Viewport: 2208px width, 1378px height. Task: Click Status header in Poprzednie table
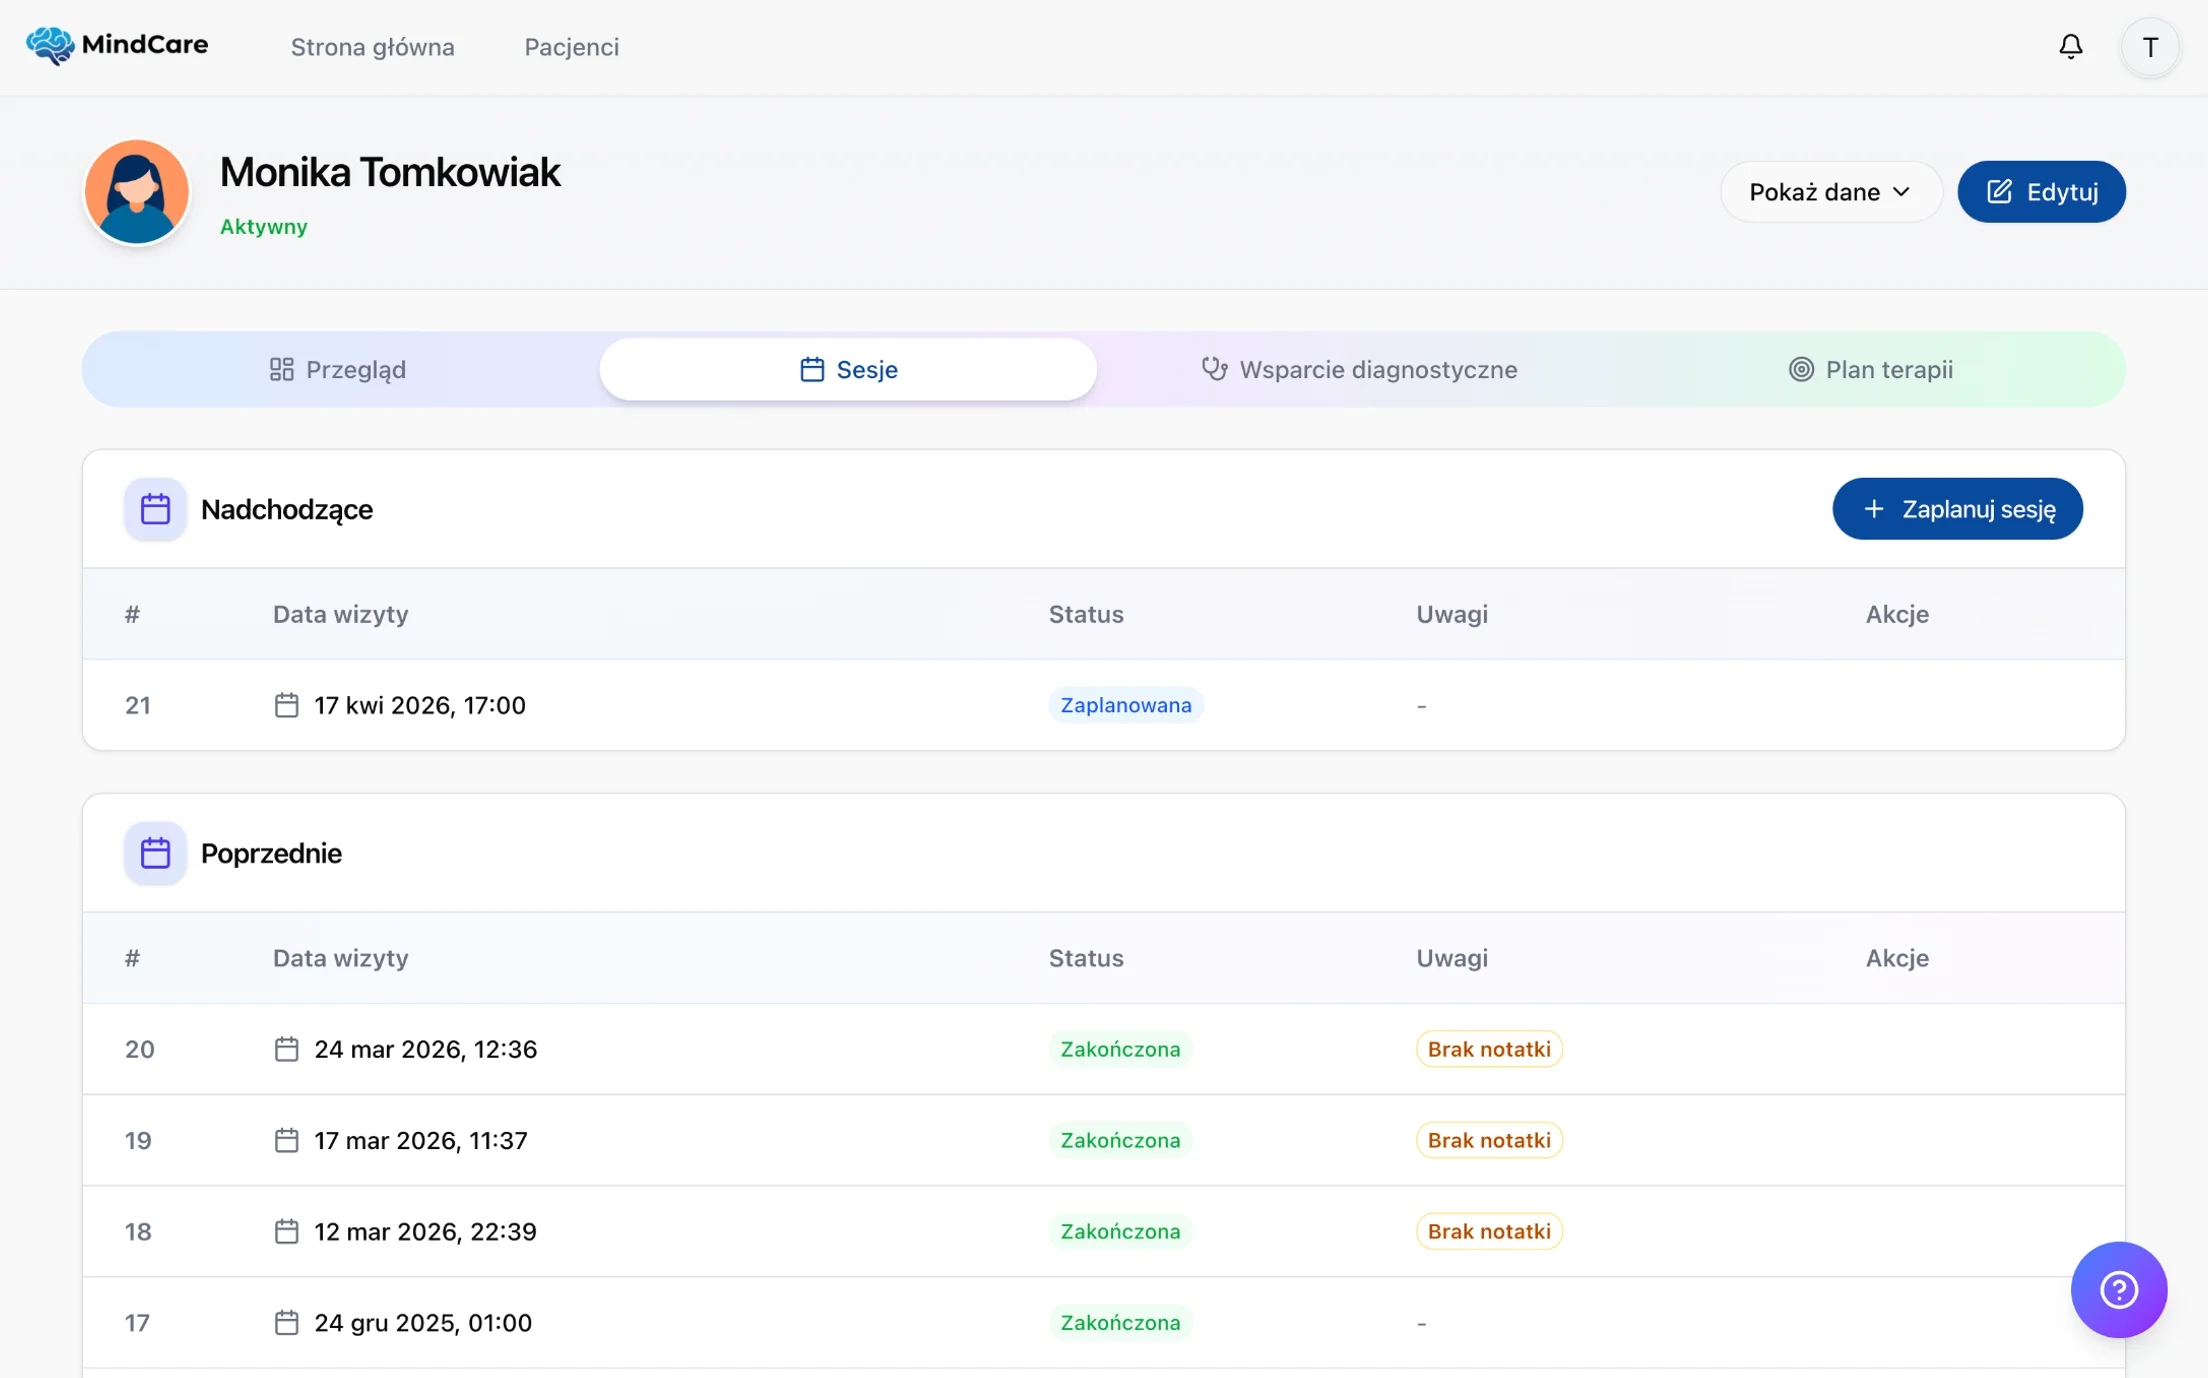point(1086,958)
